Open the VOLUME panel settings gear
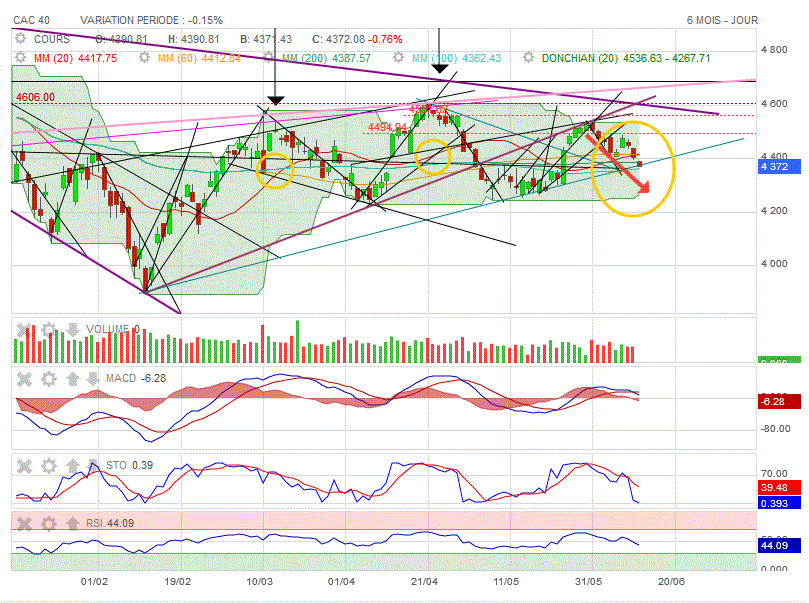The height and width of the screenshot is (603, 809). (48, 330)
